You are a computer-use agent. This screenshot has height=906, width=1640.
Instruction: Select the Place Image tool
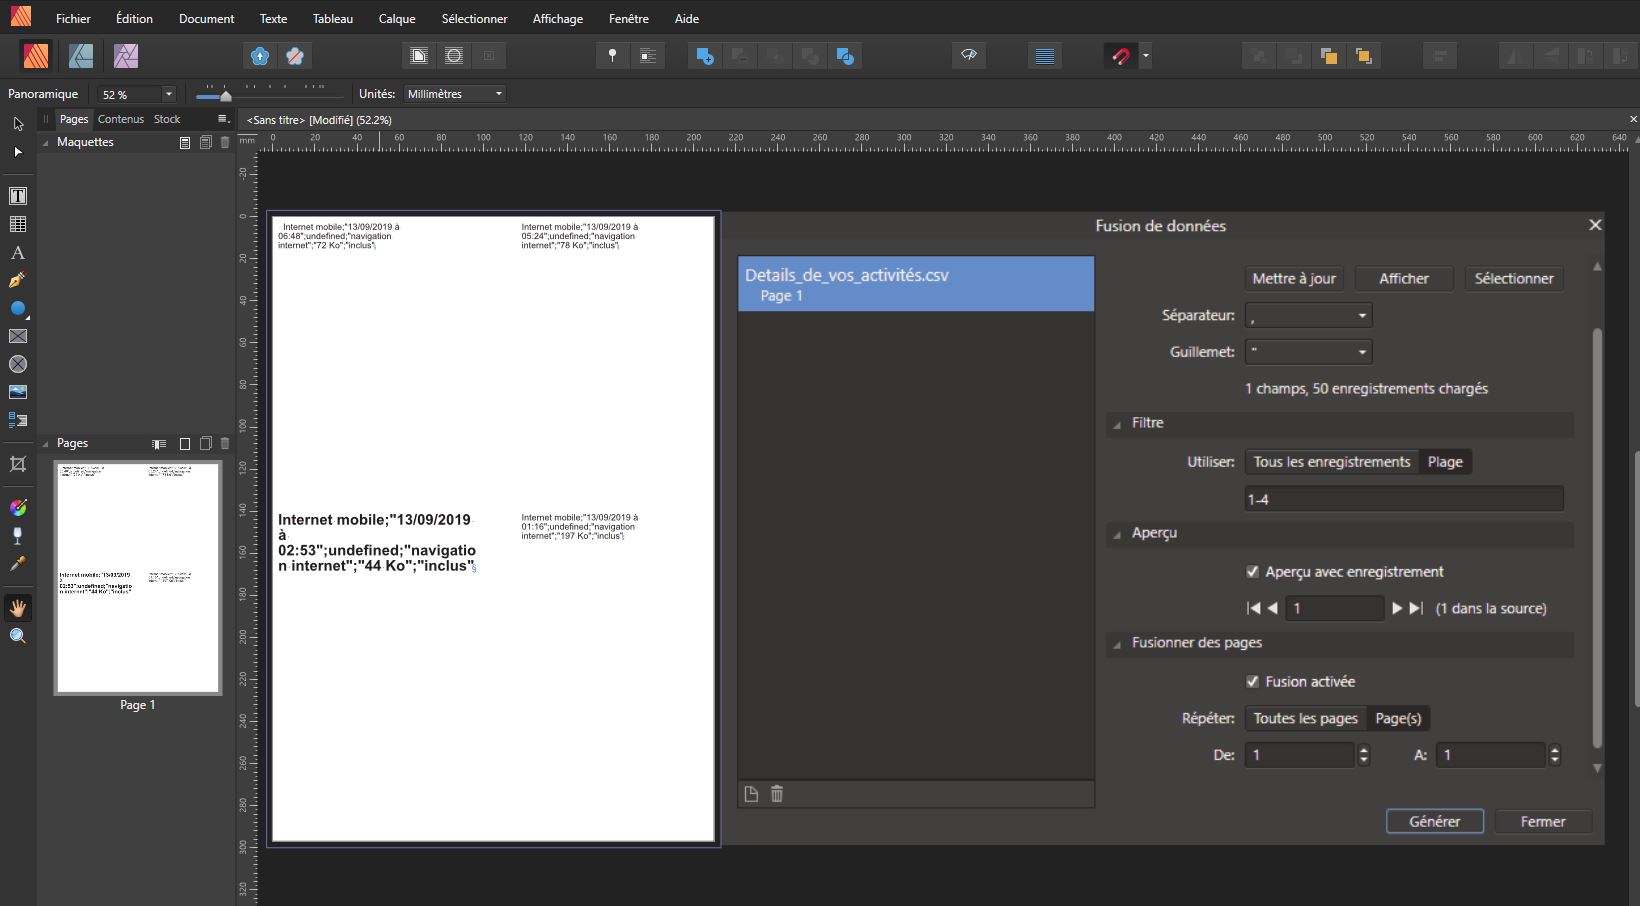(18, 392)
